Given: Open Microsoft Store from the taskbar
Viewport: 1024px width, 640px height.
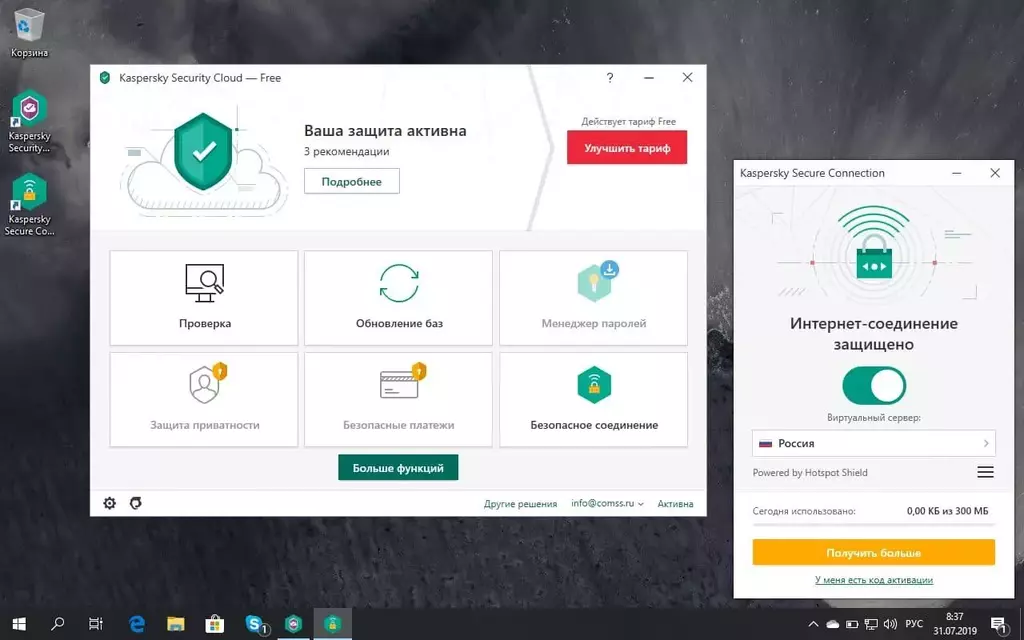Looking at the screenshot, I should (x=215, y=624).
